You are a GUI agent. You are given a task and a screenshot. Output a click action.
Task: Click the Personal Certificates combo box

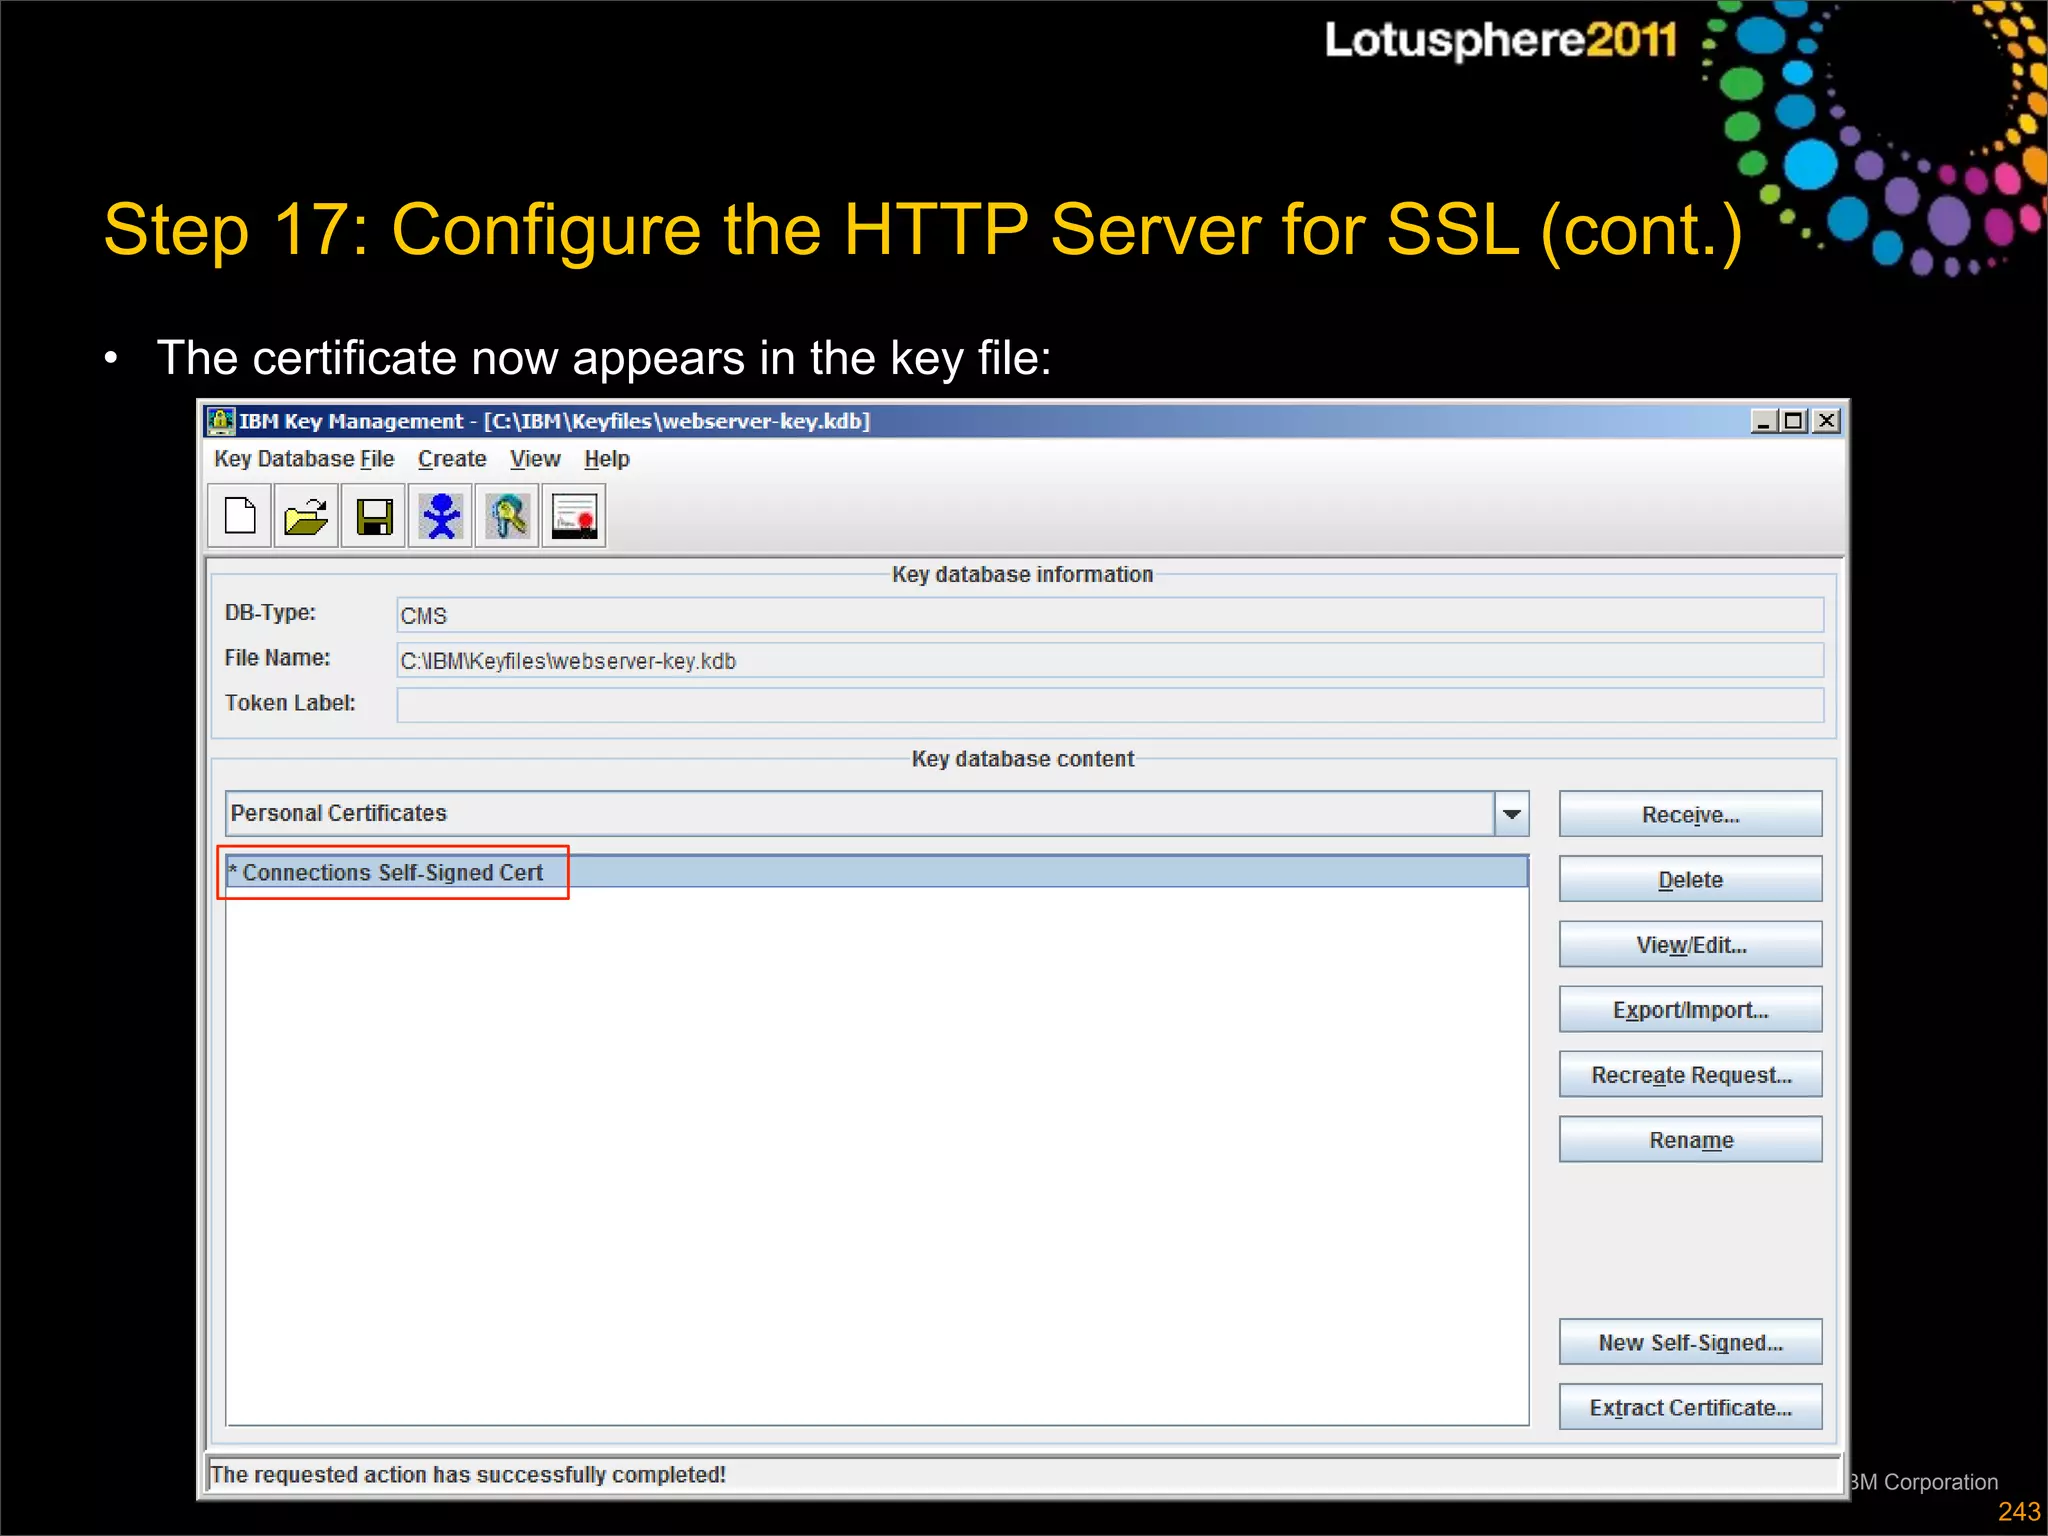coord(877,814)
